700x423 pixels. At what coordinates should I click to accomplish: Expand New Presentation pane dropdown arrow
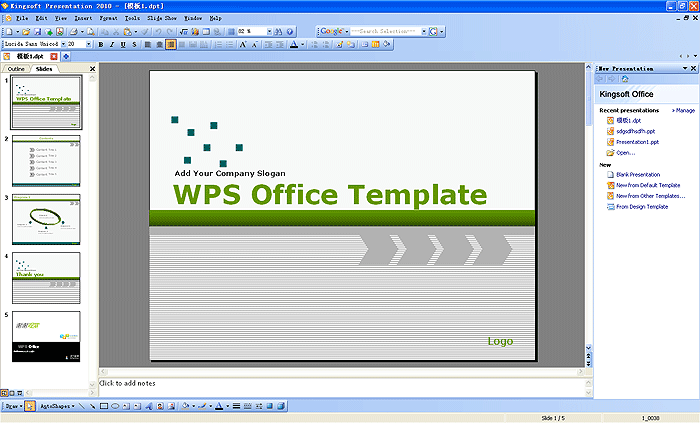pyautogui.click(x=685, y=68)
